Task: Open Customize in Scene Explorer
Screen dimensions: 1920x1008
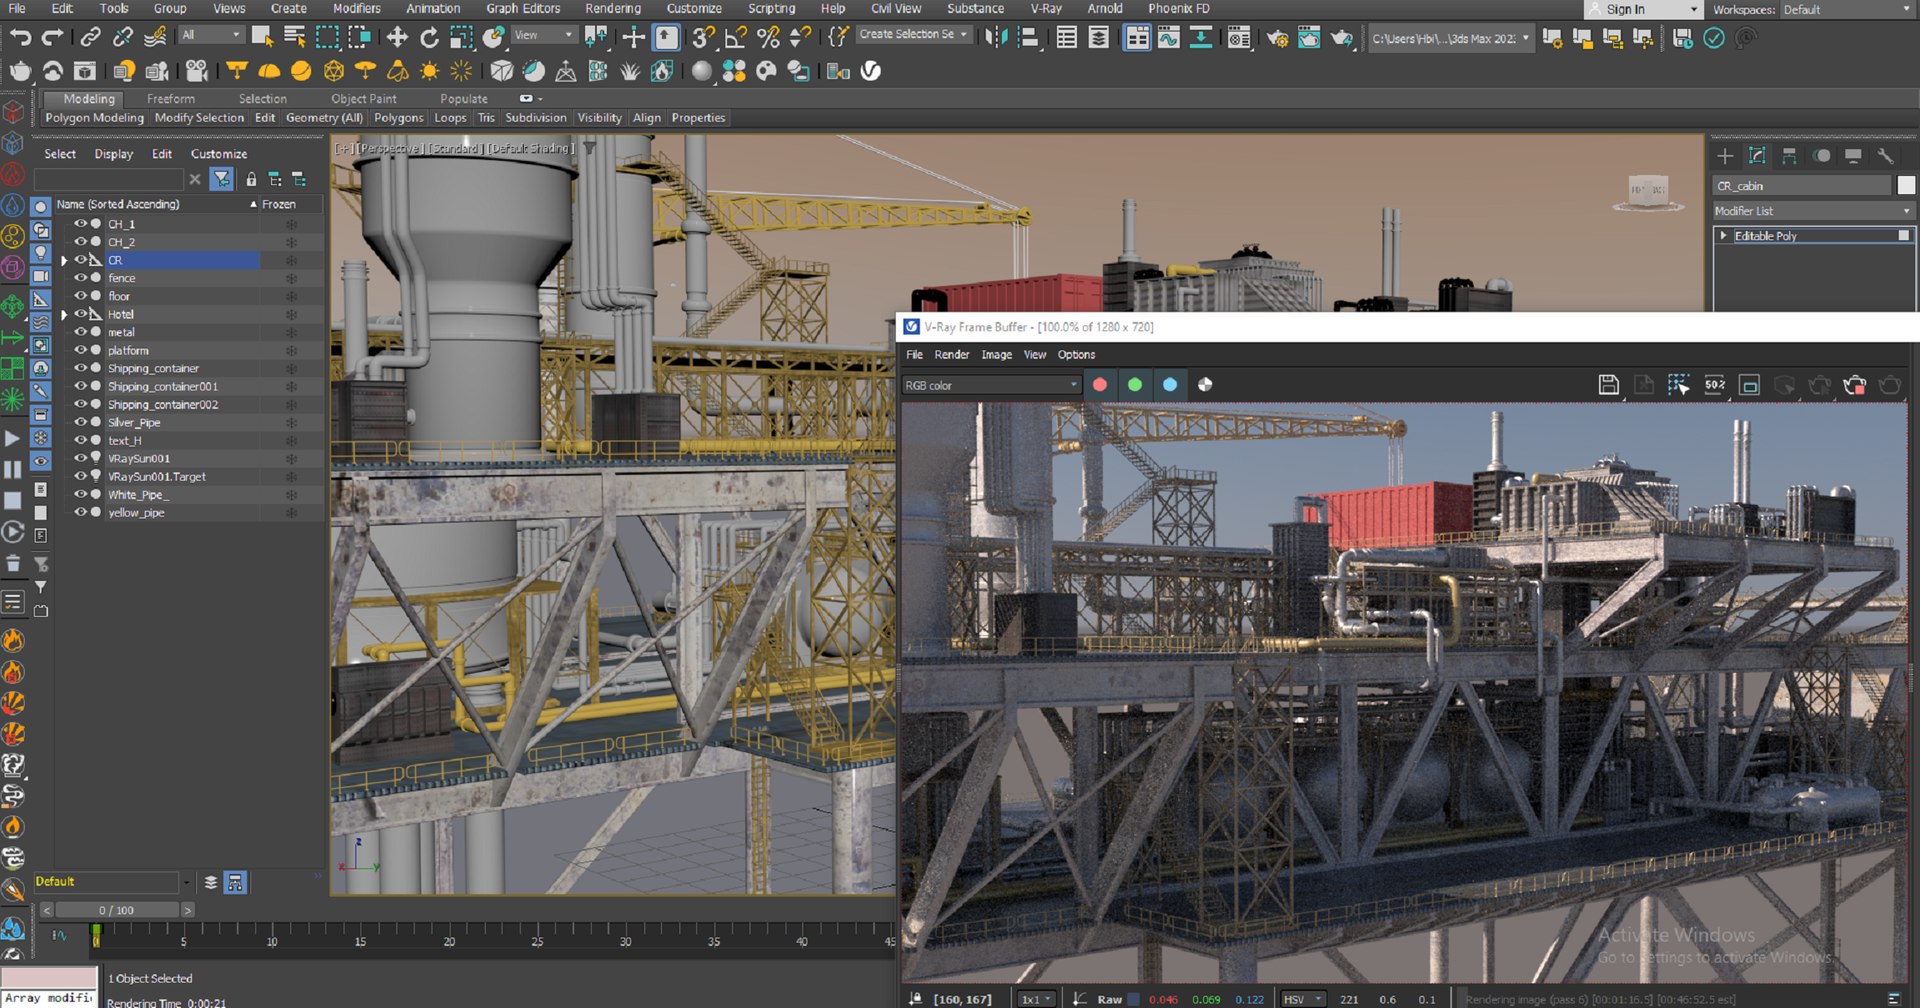Action: pos(219,154)
